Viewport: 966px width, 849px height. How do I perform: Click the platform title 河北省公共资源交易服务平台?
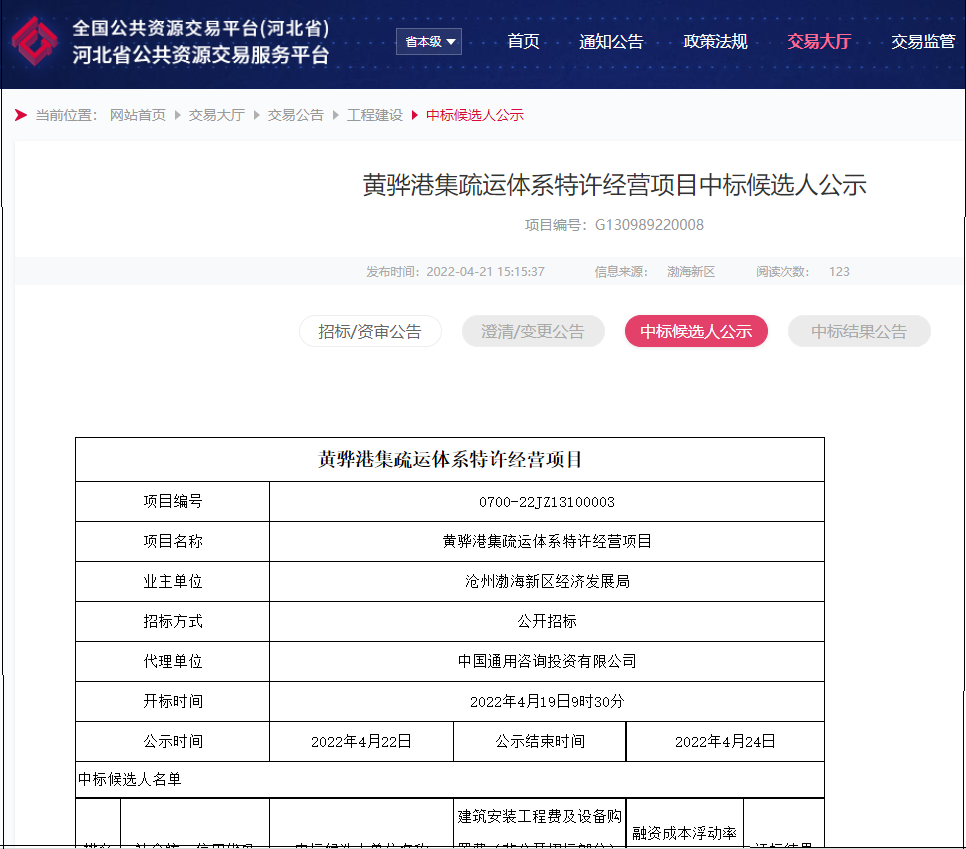(x=200, y=56)
